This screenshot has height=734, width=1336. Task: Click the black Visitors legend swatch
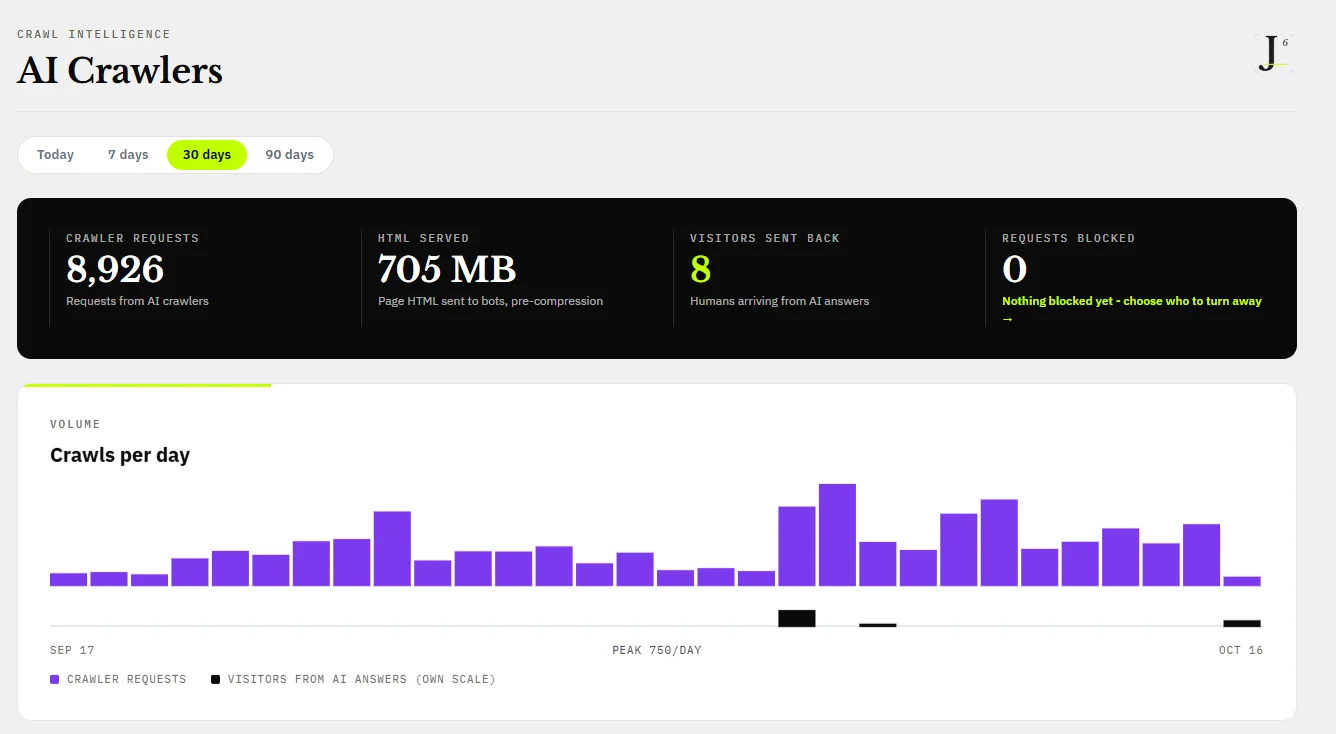click(x=215, y=680)
